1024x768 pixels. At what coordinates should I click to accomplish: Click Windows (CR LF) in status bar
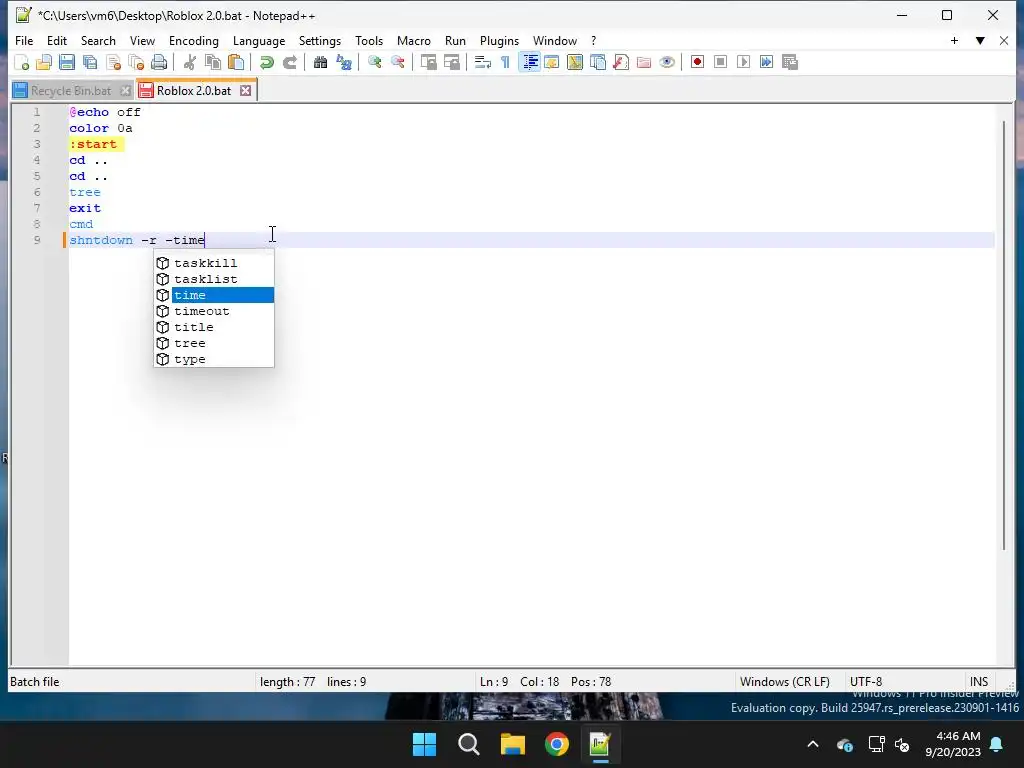coord(784,682)
